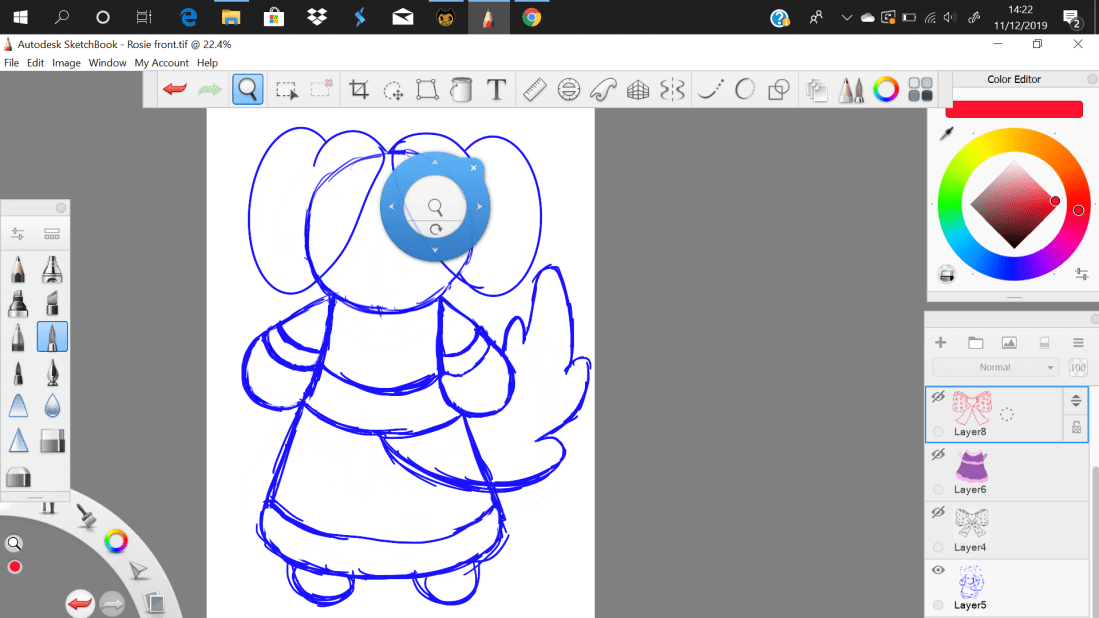Select the Crop tool in the toolbar

(359, 90)
